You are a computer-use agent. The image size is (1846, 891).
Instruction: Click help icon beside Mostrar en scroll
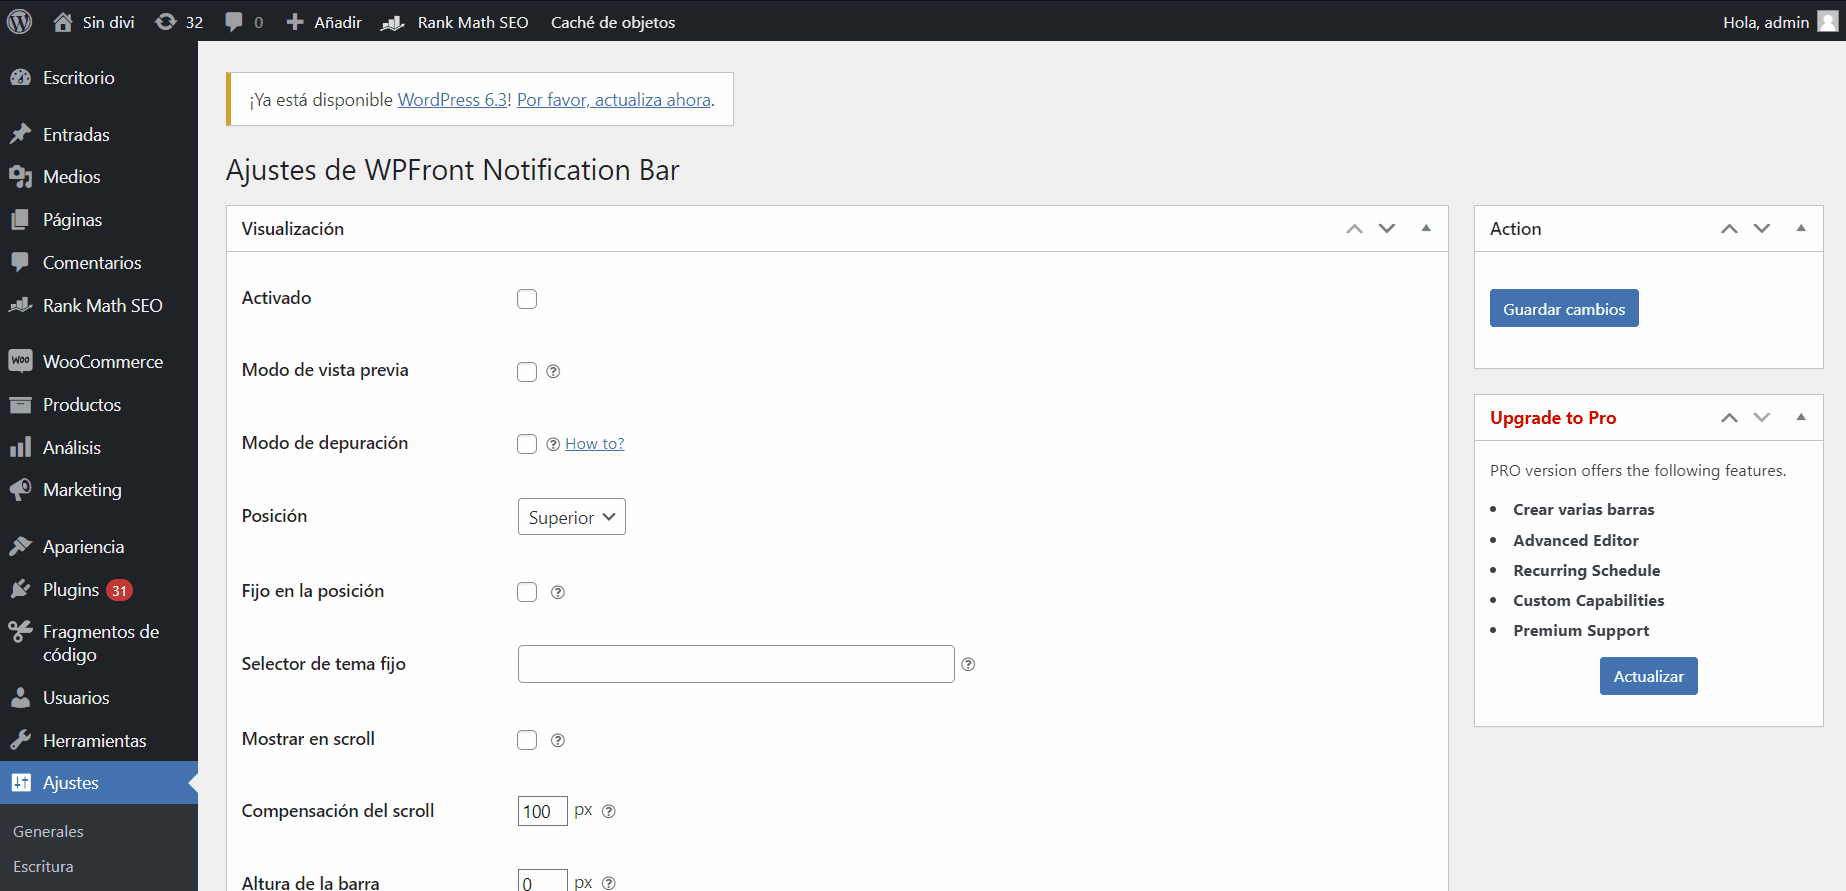coord(558,741)
